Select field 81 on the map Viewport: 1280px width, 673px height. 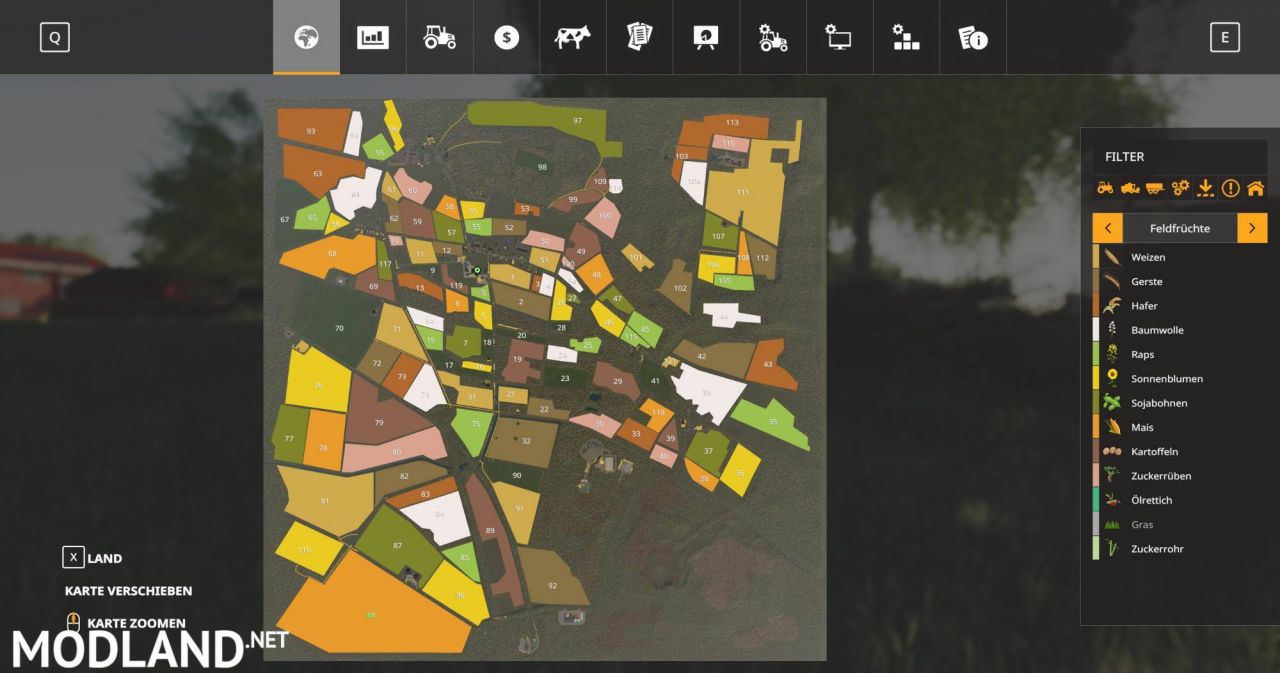(x=325, y=500)
